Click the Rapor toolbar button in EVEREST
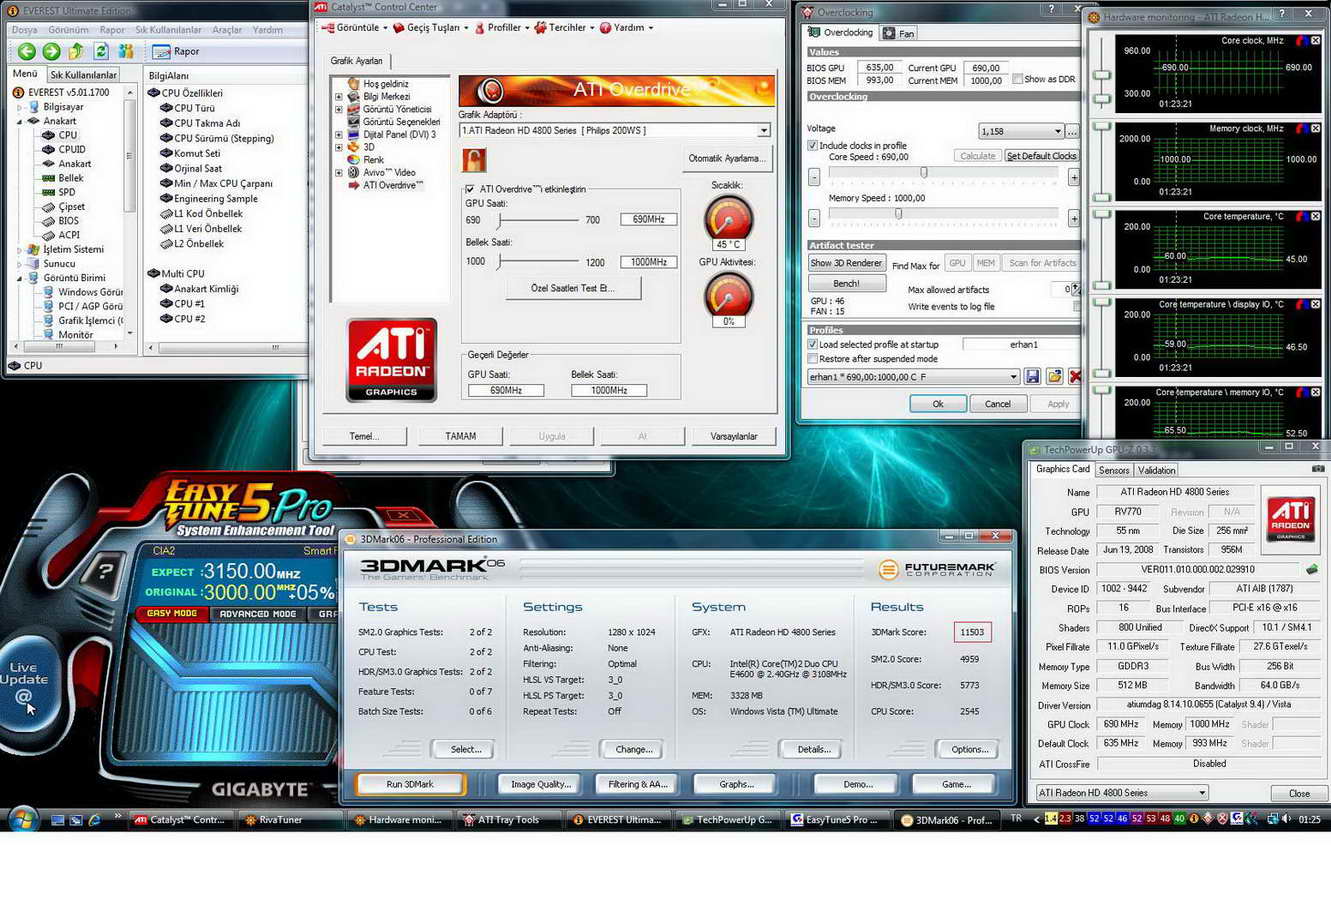1331x900 pixels. (x=176, y=51)
